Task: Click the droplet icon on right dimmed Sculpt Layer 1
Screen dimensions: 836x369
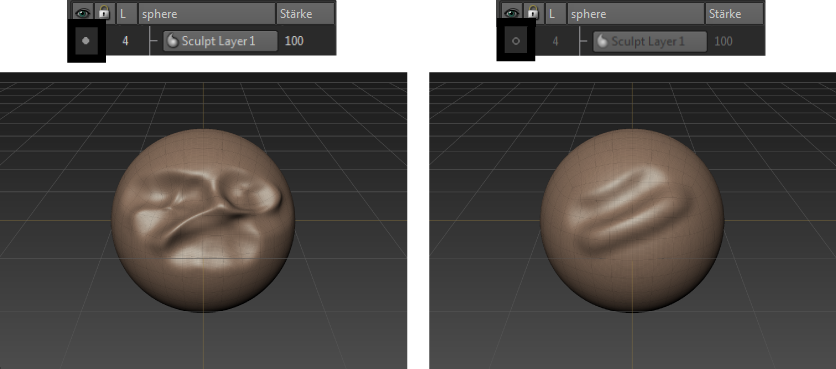Action: [602, 41]
